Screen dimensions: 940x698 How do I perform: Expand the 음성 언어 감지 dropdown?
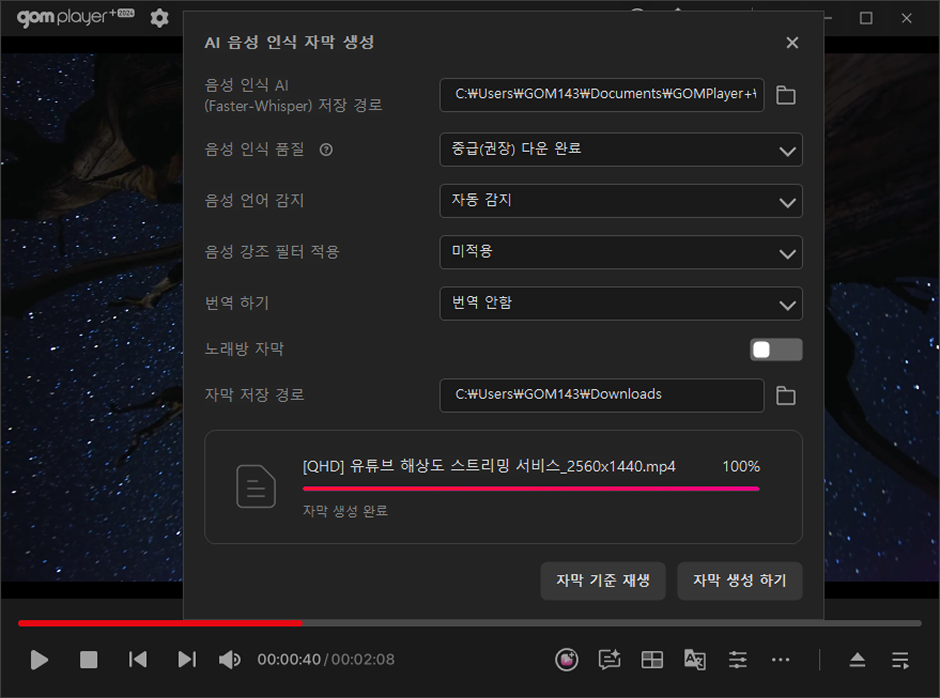click(x=620, y=200)
